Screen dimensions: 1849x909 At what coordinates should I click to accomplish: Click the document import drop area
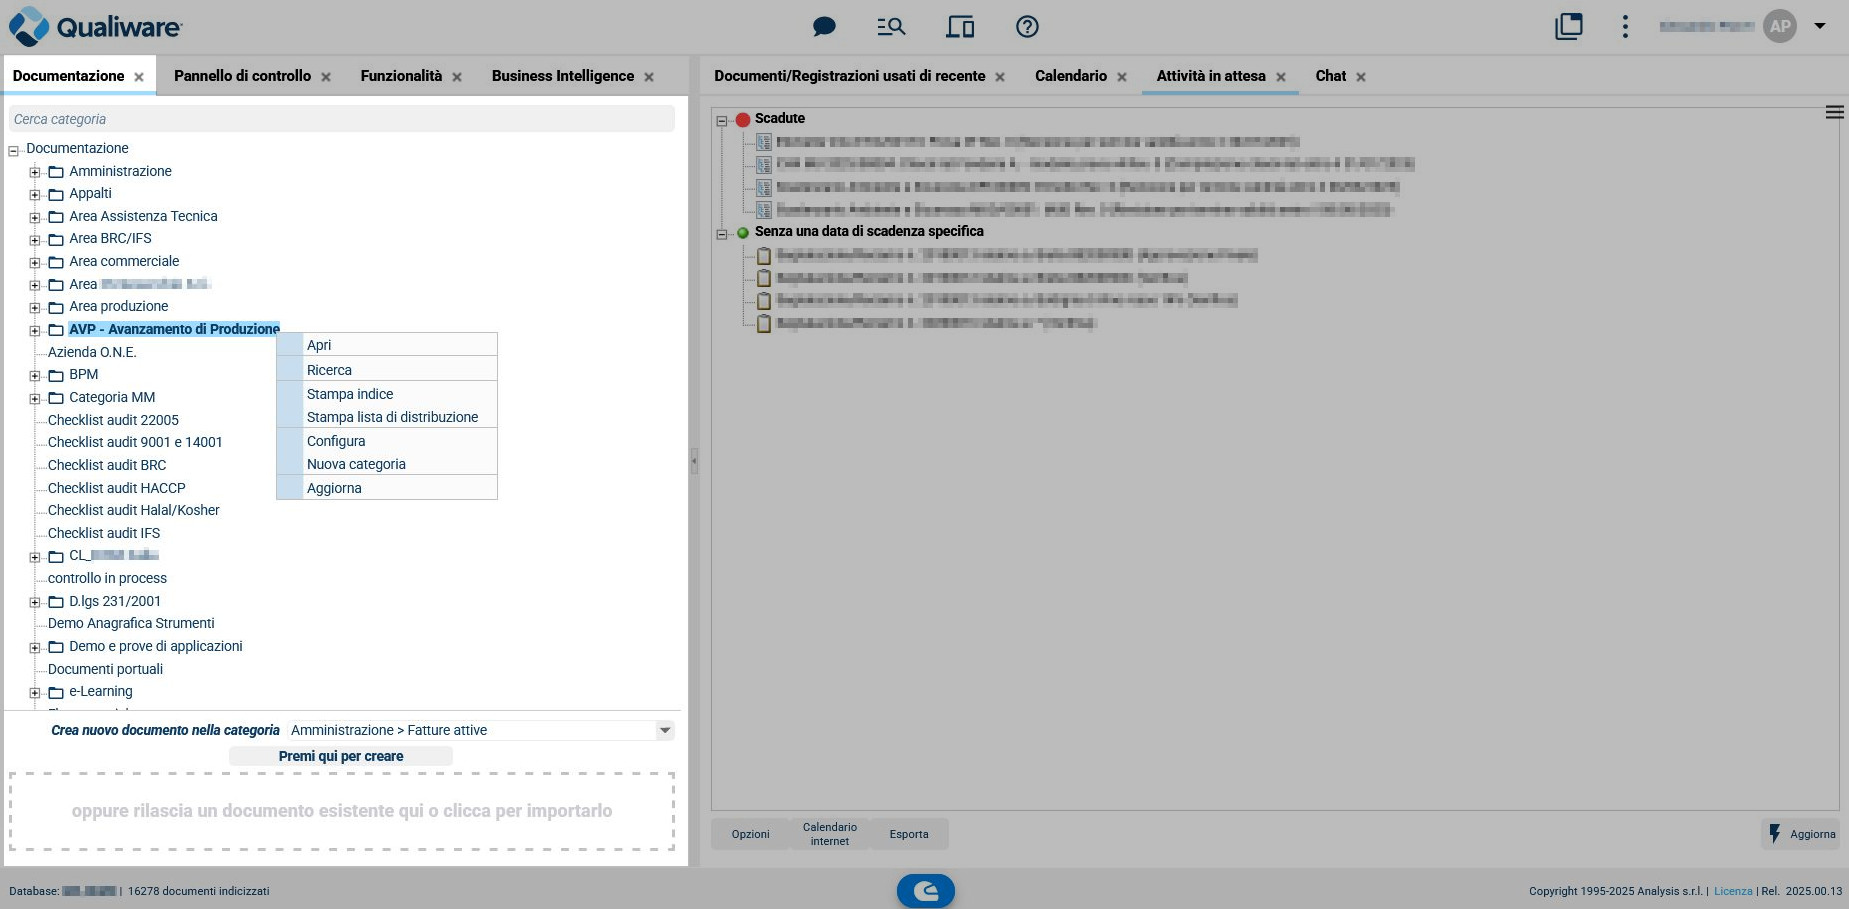click(342, 811)
